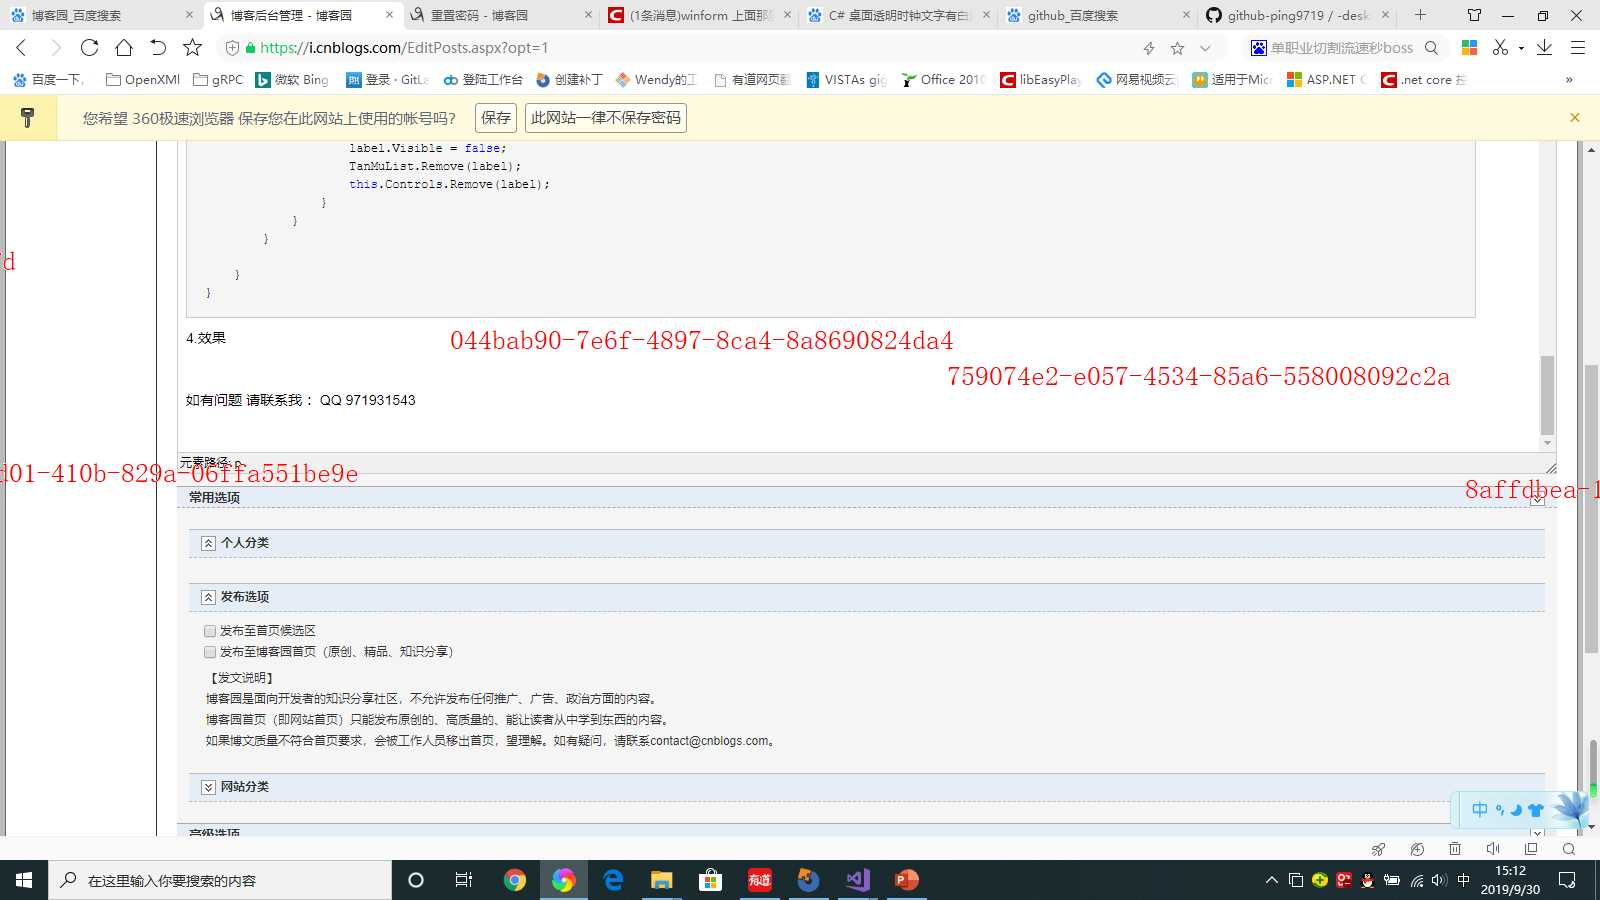
Task: Switch to 博客园_百度搜索 tab
Action: [100, 15]
